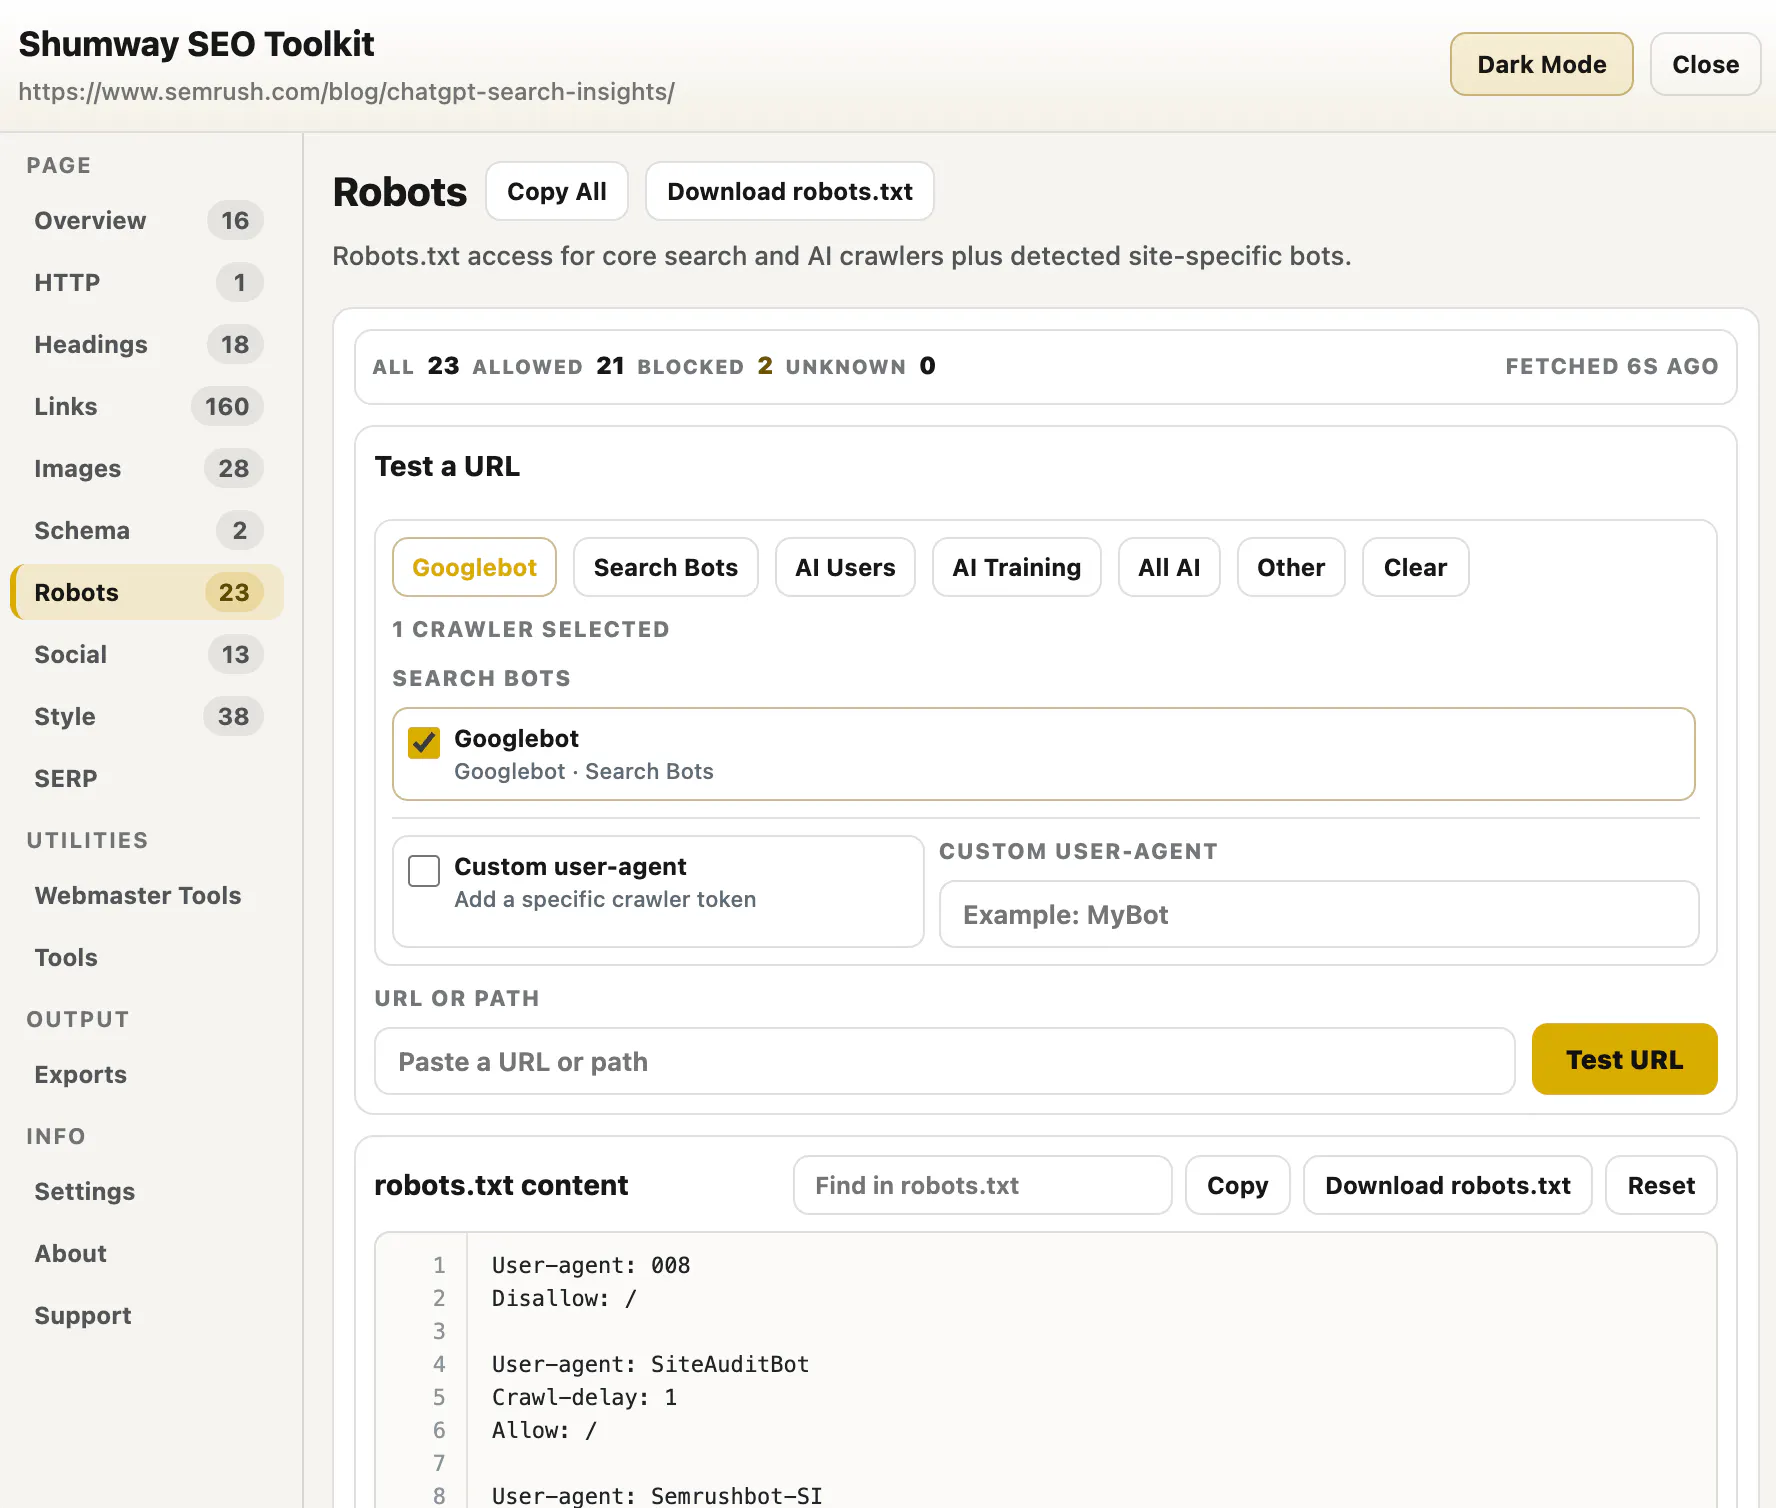Focus the Custom user-agent input field
The image size is (1776, 1508).
1319,914
